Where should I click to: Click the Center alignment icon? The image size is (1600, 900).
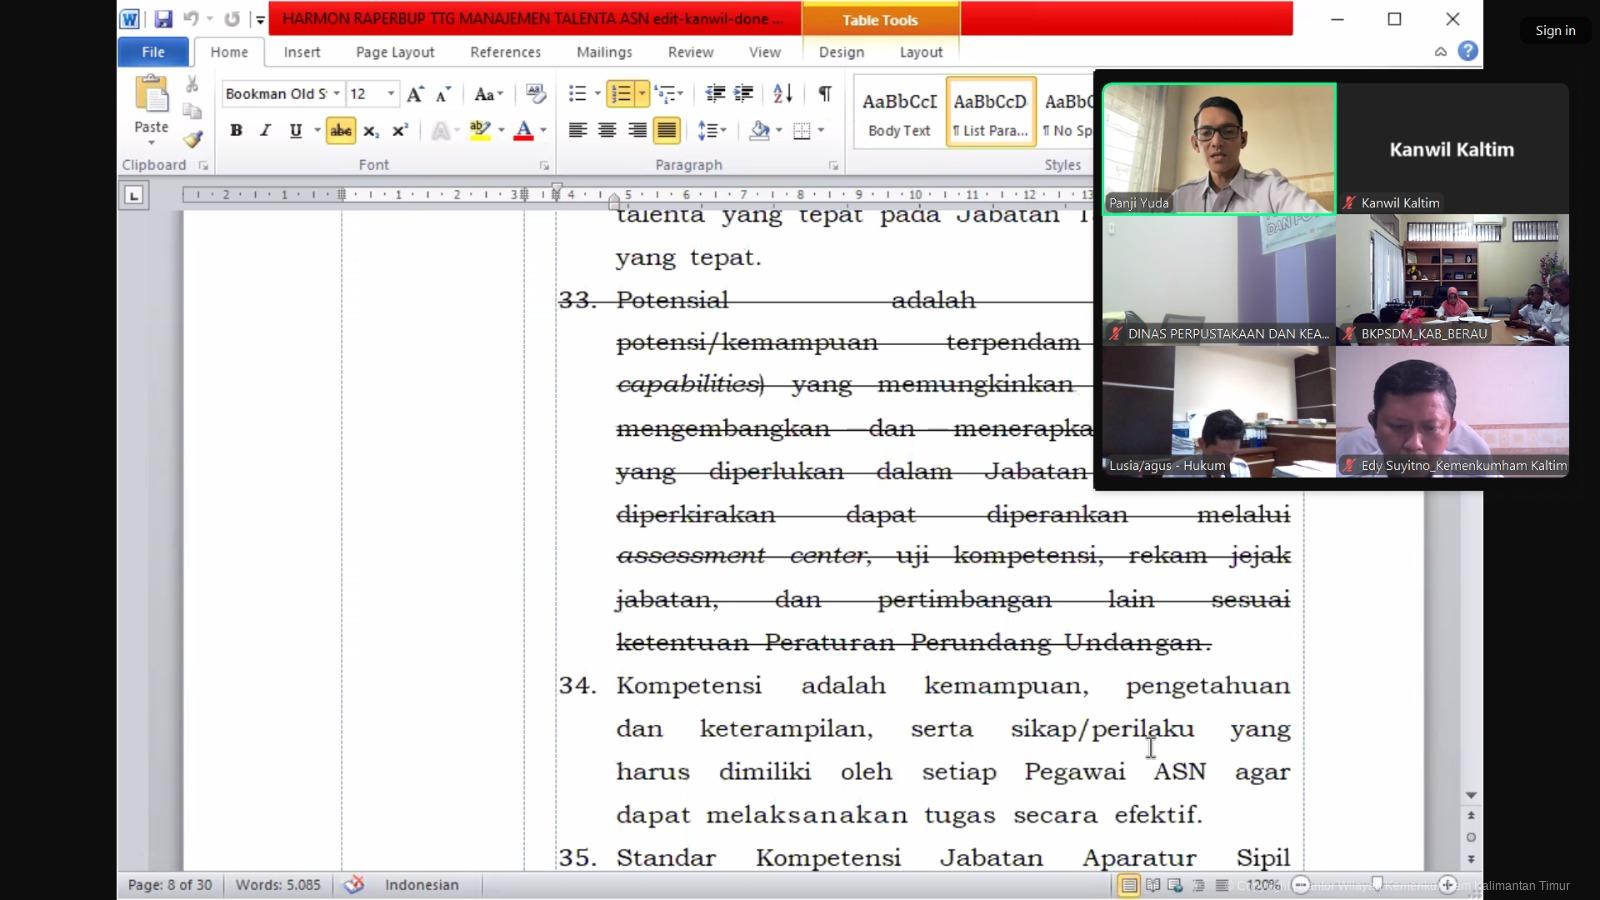click(x=607, y=130)
